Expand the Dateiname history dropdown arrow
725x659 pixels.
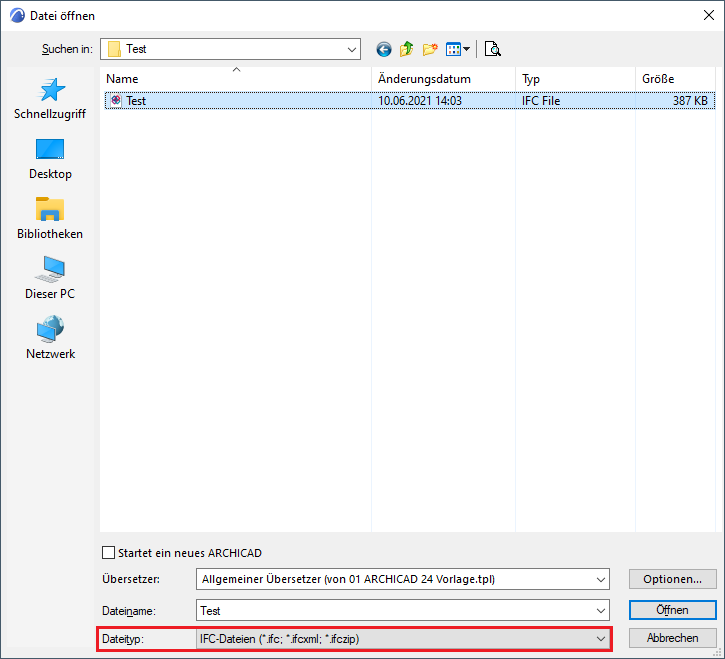point(601,611)
